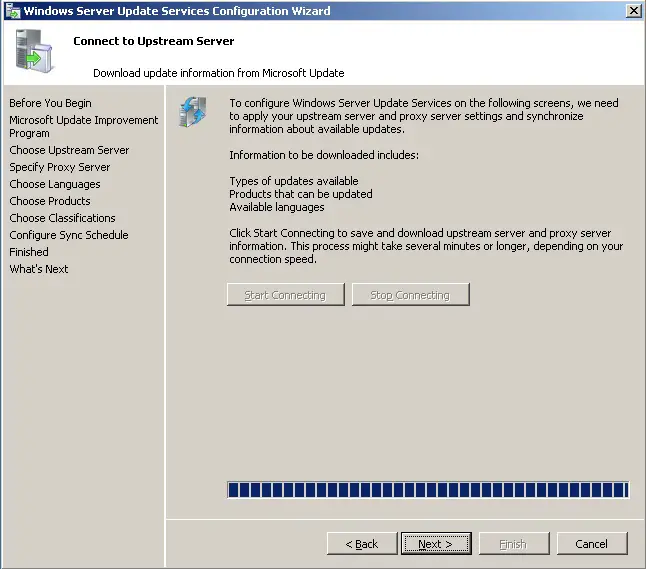Select Choose Upstream Server step
646x569 pixels.
click(69, 150)
